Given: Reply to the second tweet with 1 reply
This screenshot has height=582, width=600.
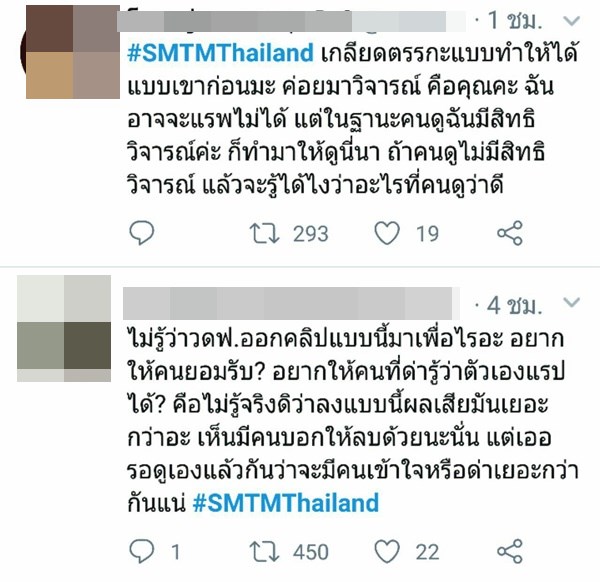Looking at the screenshot, I should click(142, 551).
